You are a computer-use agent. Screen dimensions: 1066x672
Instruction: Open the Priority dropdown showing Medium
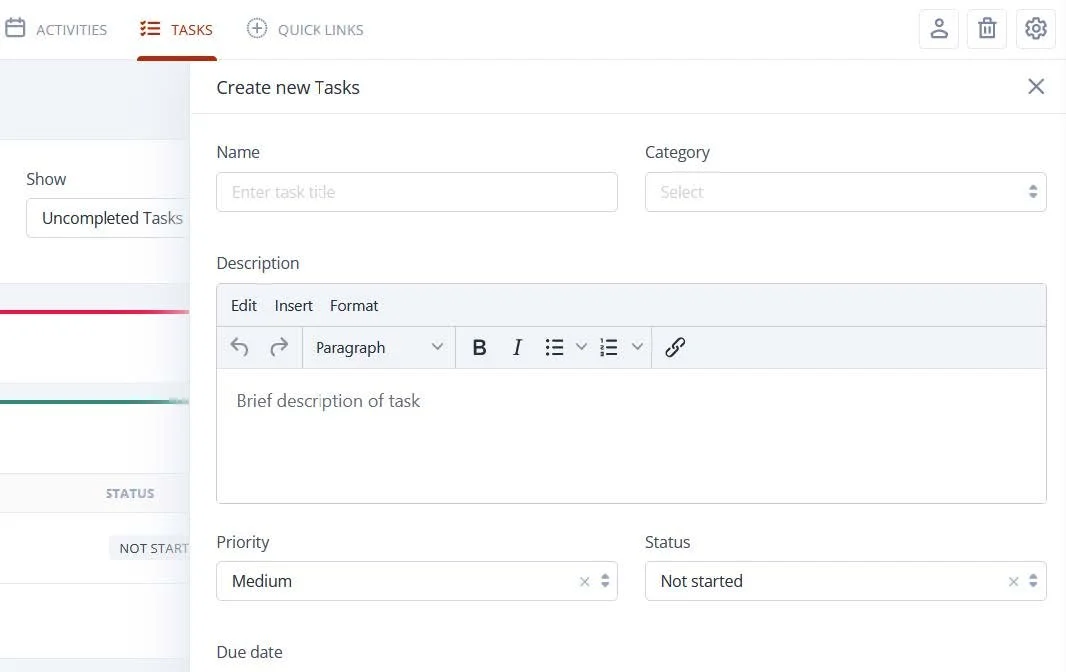tap(400, 581)
